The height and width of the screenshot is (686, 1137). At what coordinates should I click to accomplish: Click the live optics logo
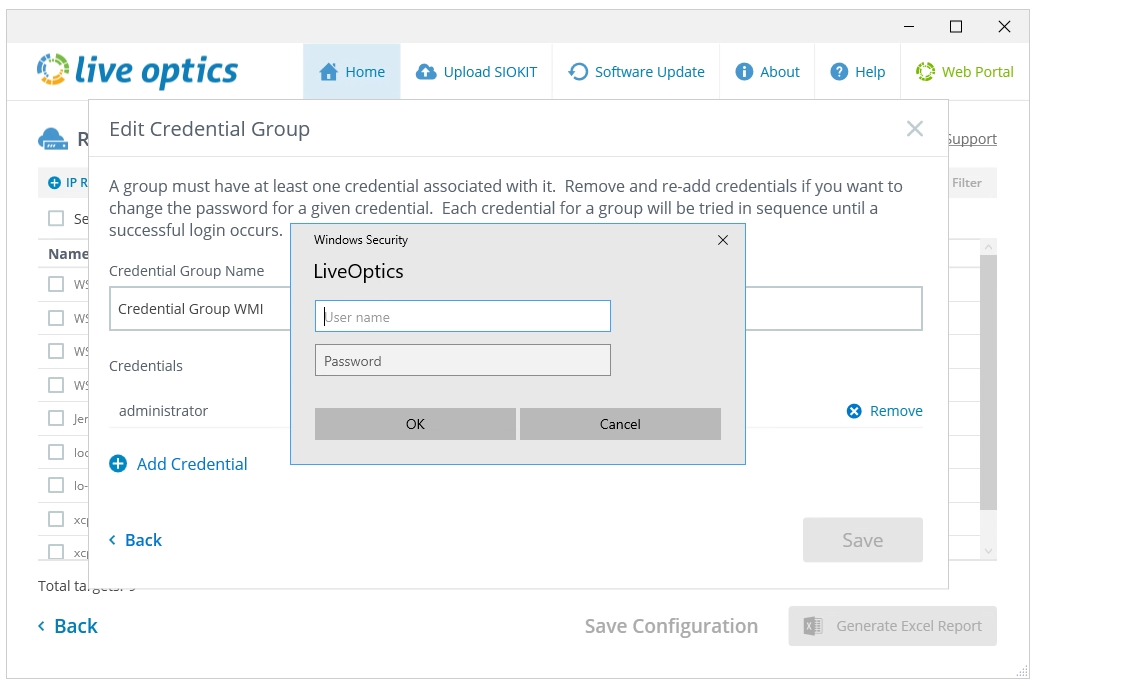pyautogui.click(x=138, y=70)
